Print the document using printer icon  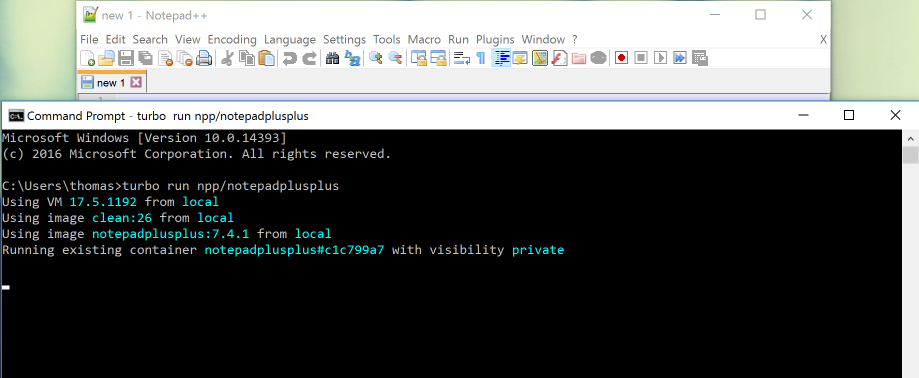pos(203,58)
